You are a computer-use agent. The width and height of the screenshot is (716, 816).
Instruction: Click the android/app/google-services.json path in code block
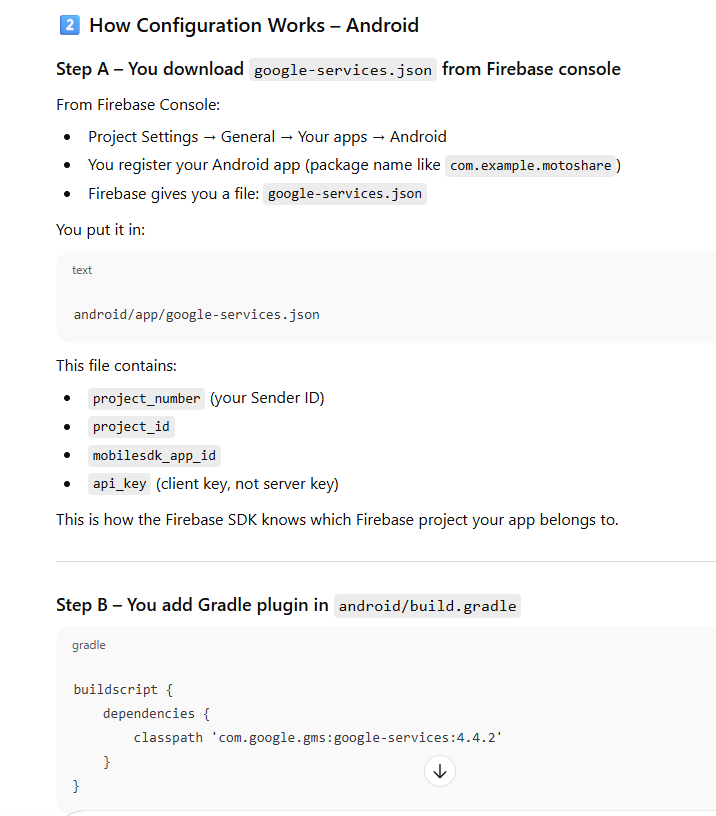197,315
